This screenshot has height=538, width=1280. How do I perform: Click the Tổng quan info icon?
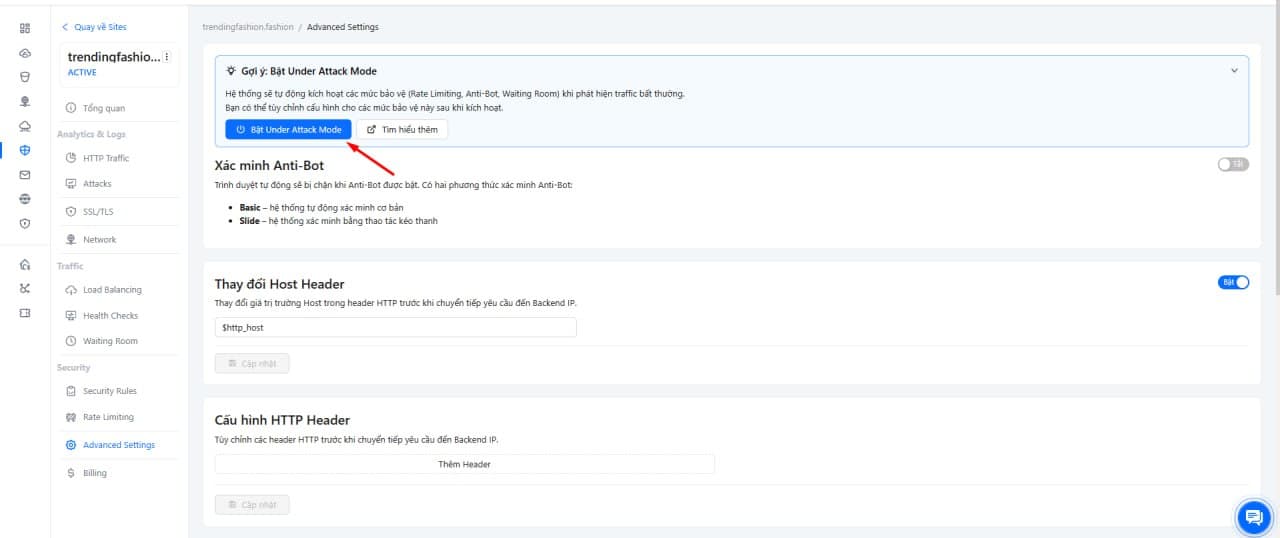coord(71,108)
